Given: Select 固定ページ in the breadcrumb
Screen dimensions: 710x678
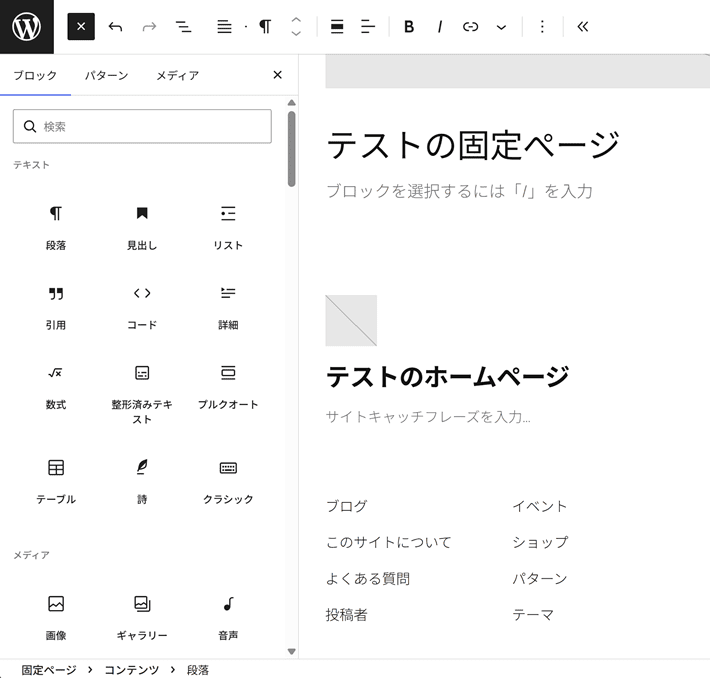Looking at the screenshot, I should pyautogui.click(x=49, y=670).
